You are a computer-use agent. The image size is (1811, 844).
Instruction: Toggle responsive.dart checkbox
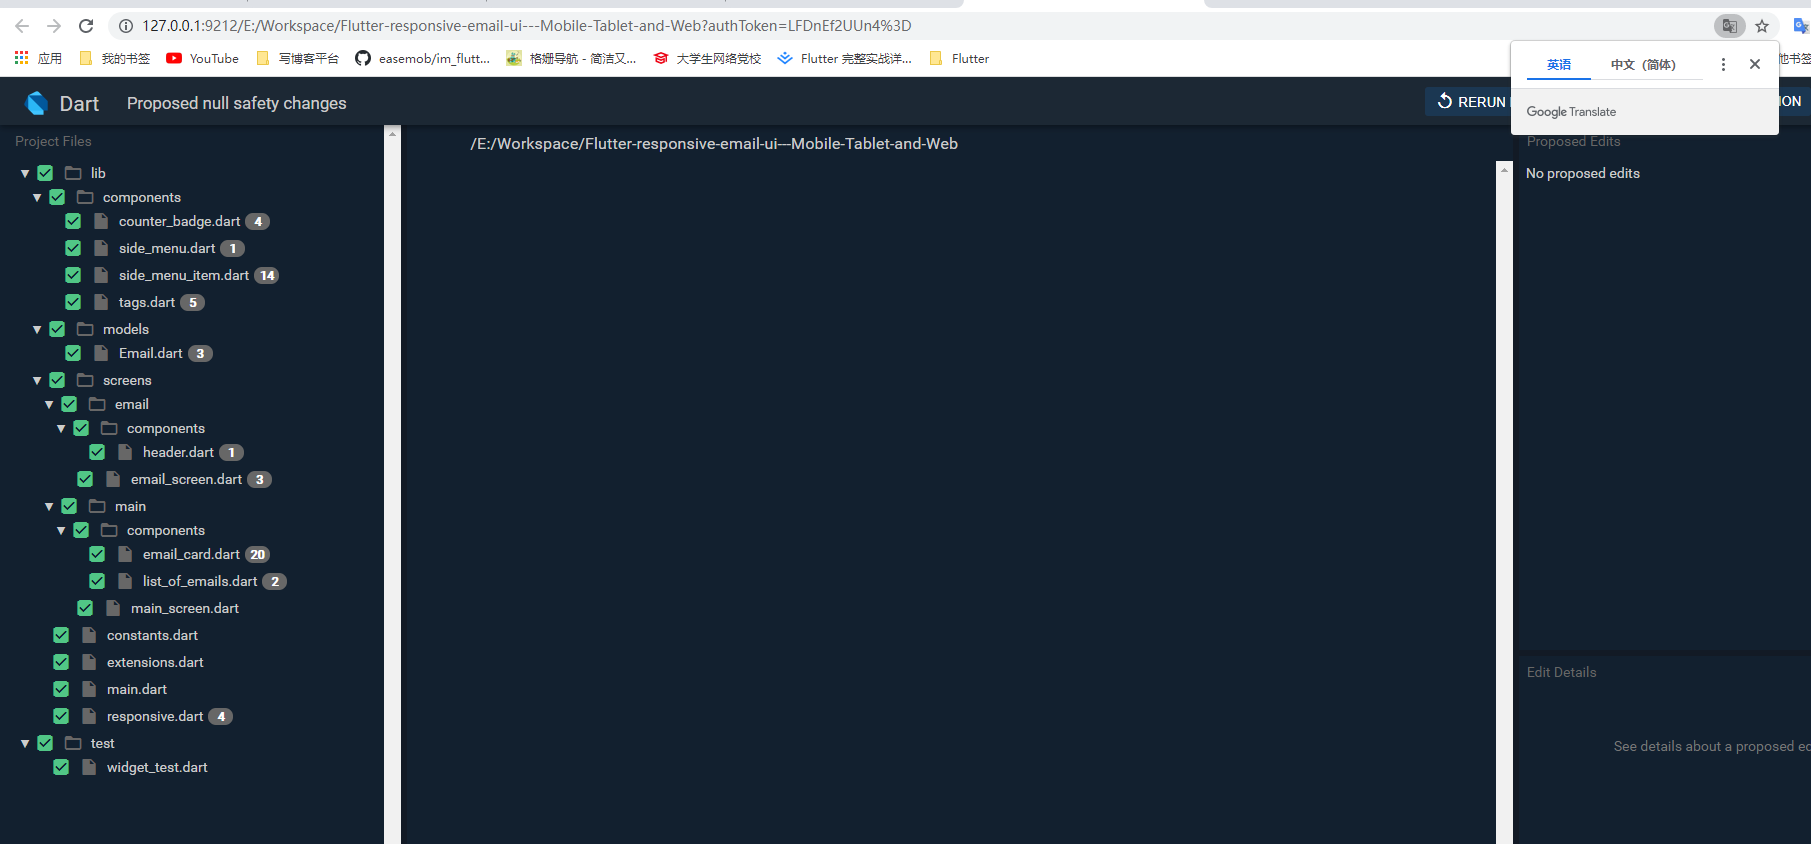[x=61, y=716]
